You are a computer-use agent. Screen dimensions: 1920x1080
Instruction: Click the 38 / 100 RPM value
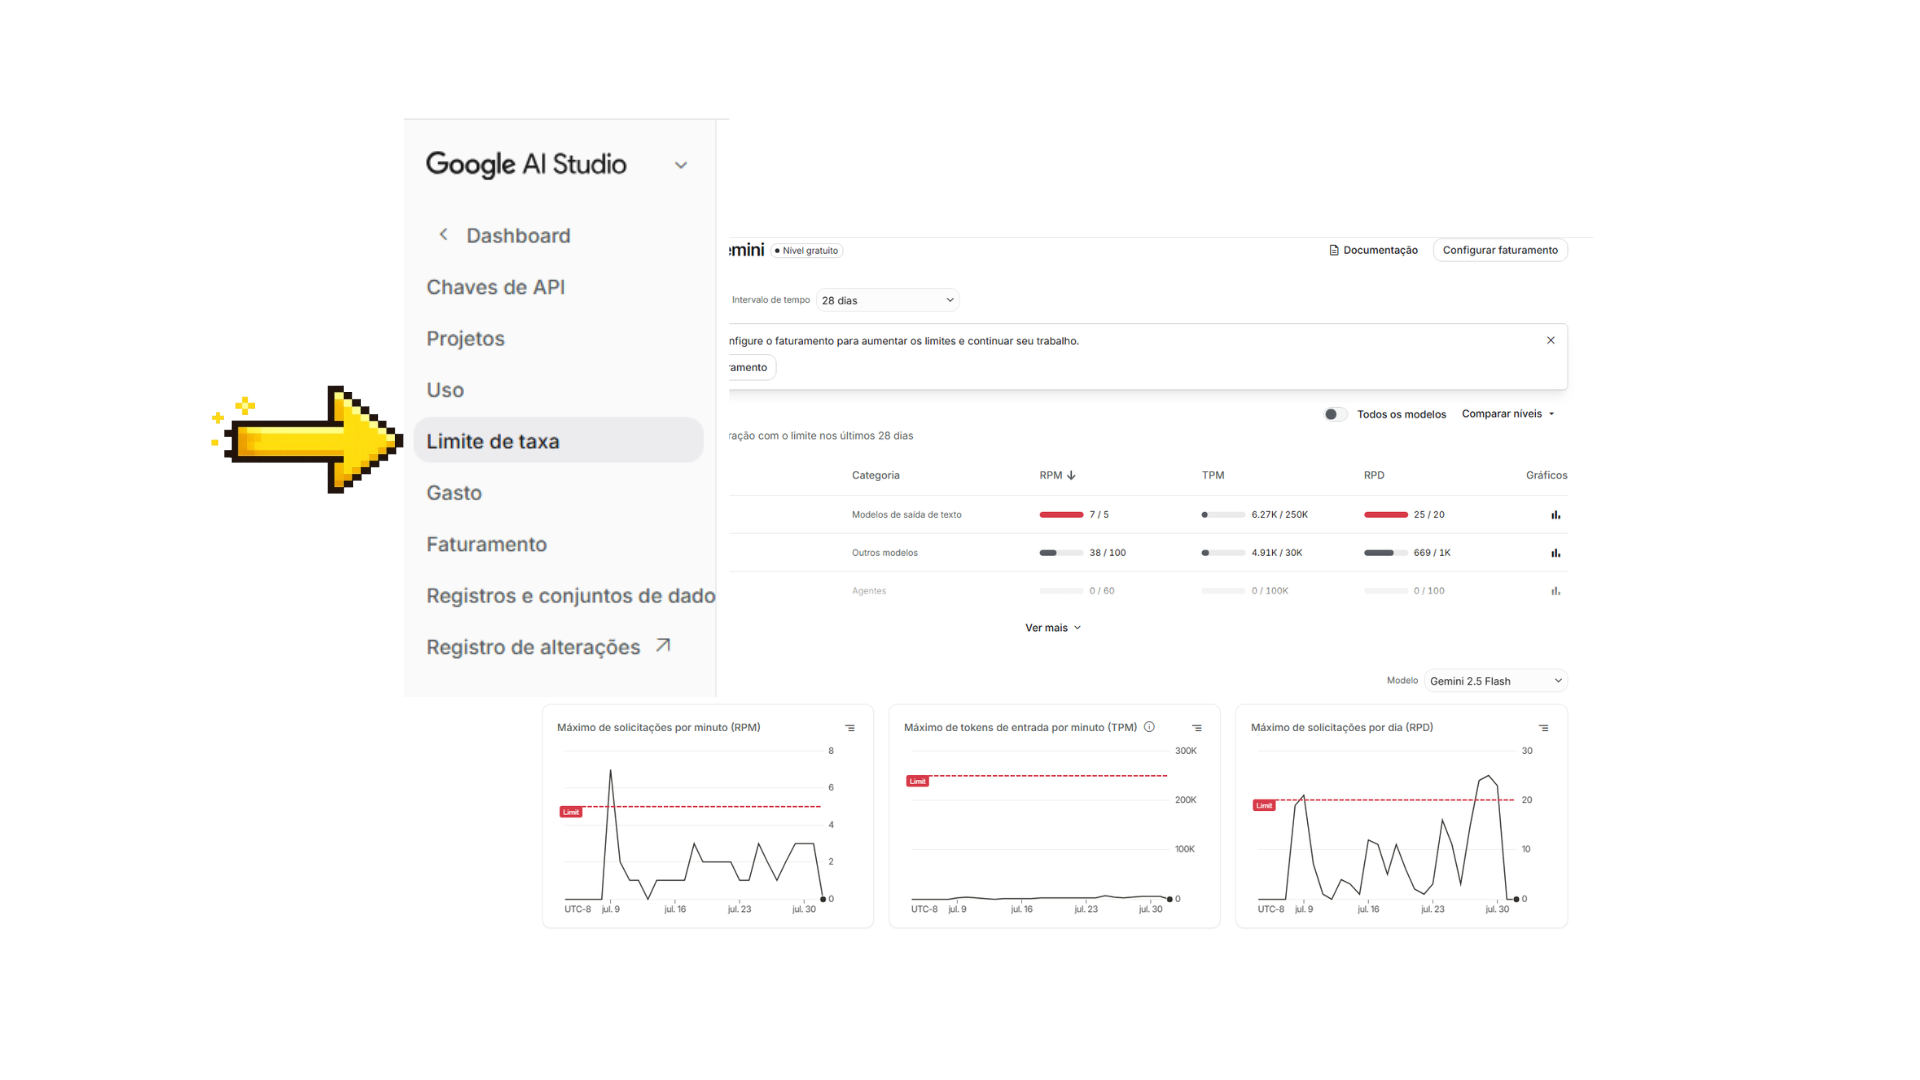1107,553
